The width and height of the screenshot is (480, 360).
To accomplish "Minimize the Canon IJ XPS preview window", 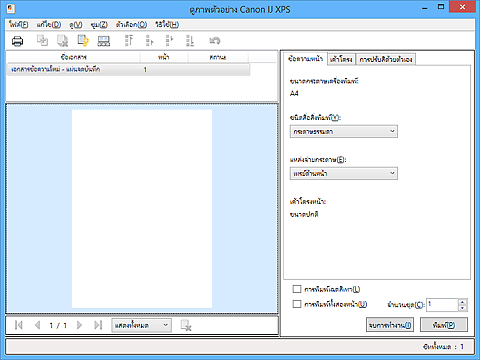I will point(425,8).
